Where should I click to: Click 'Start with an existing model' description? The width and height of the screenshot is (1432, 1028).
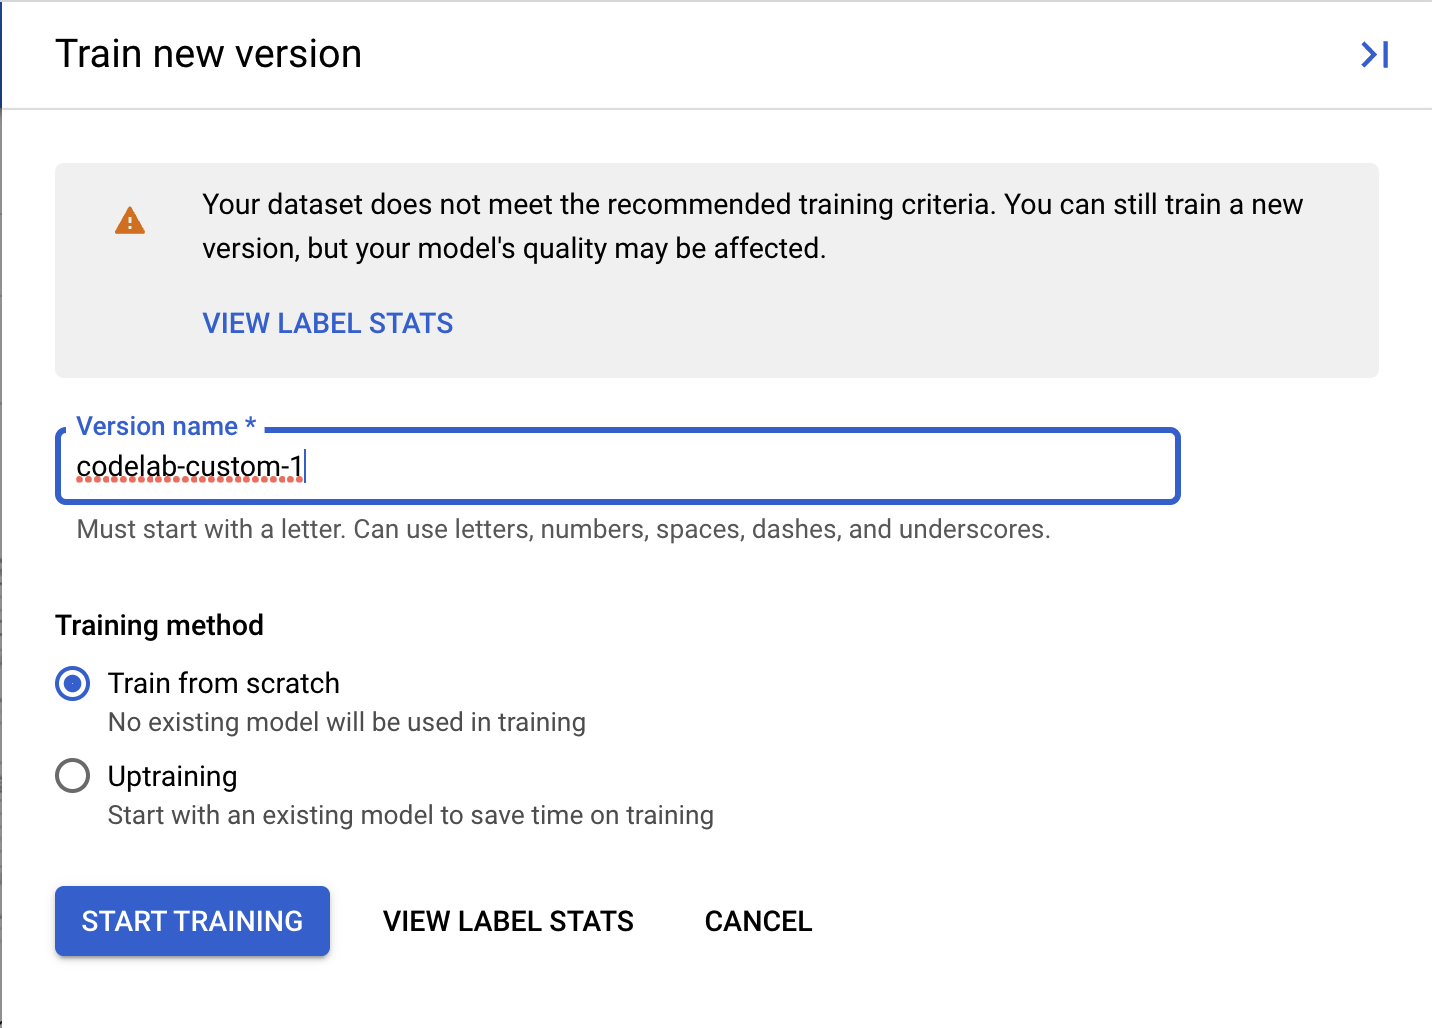[x=410, y=815]
